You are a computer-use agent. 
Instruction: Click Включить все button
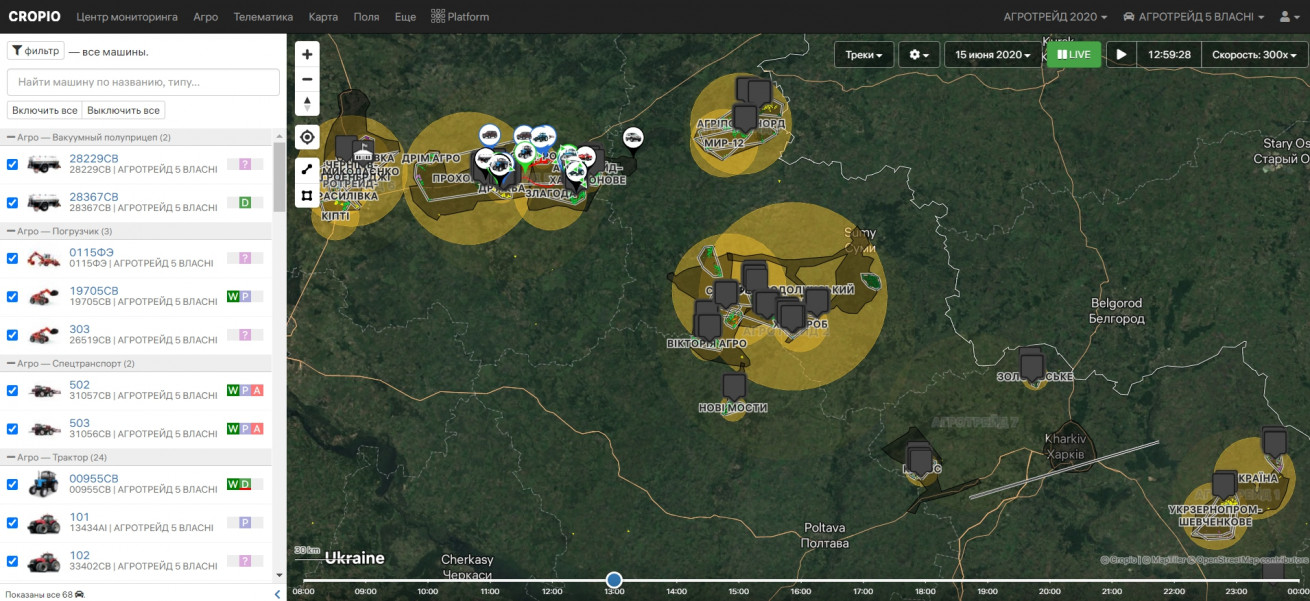click(x=44, y=110)
